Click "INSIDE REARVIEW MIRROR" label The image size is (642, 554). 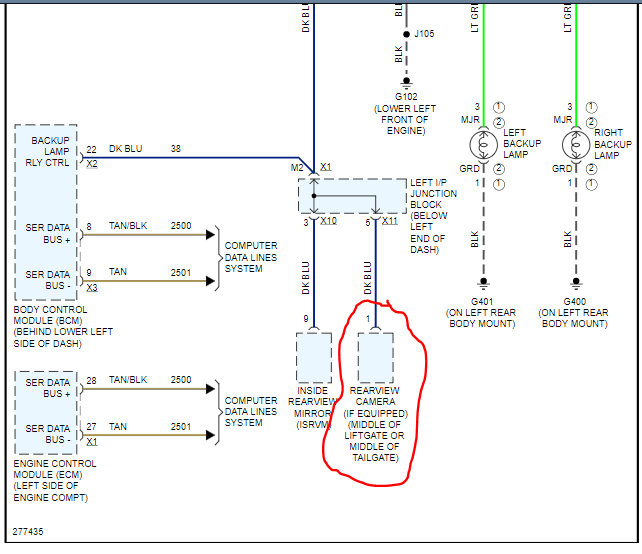(313, 402)
